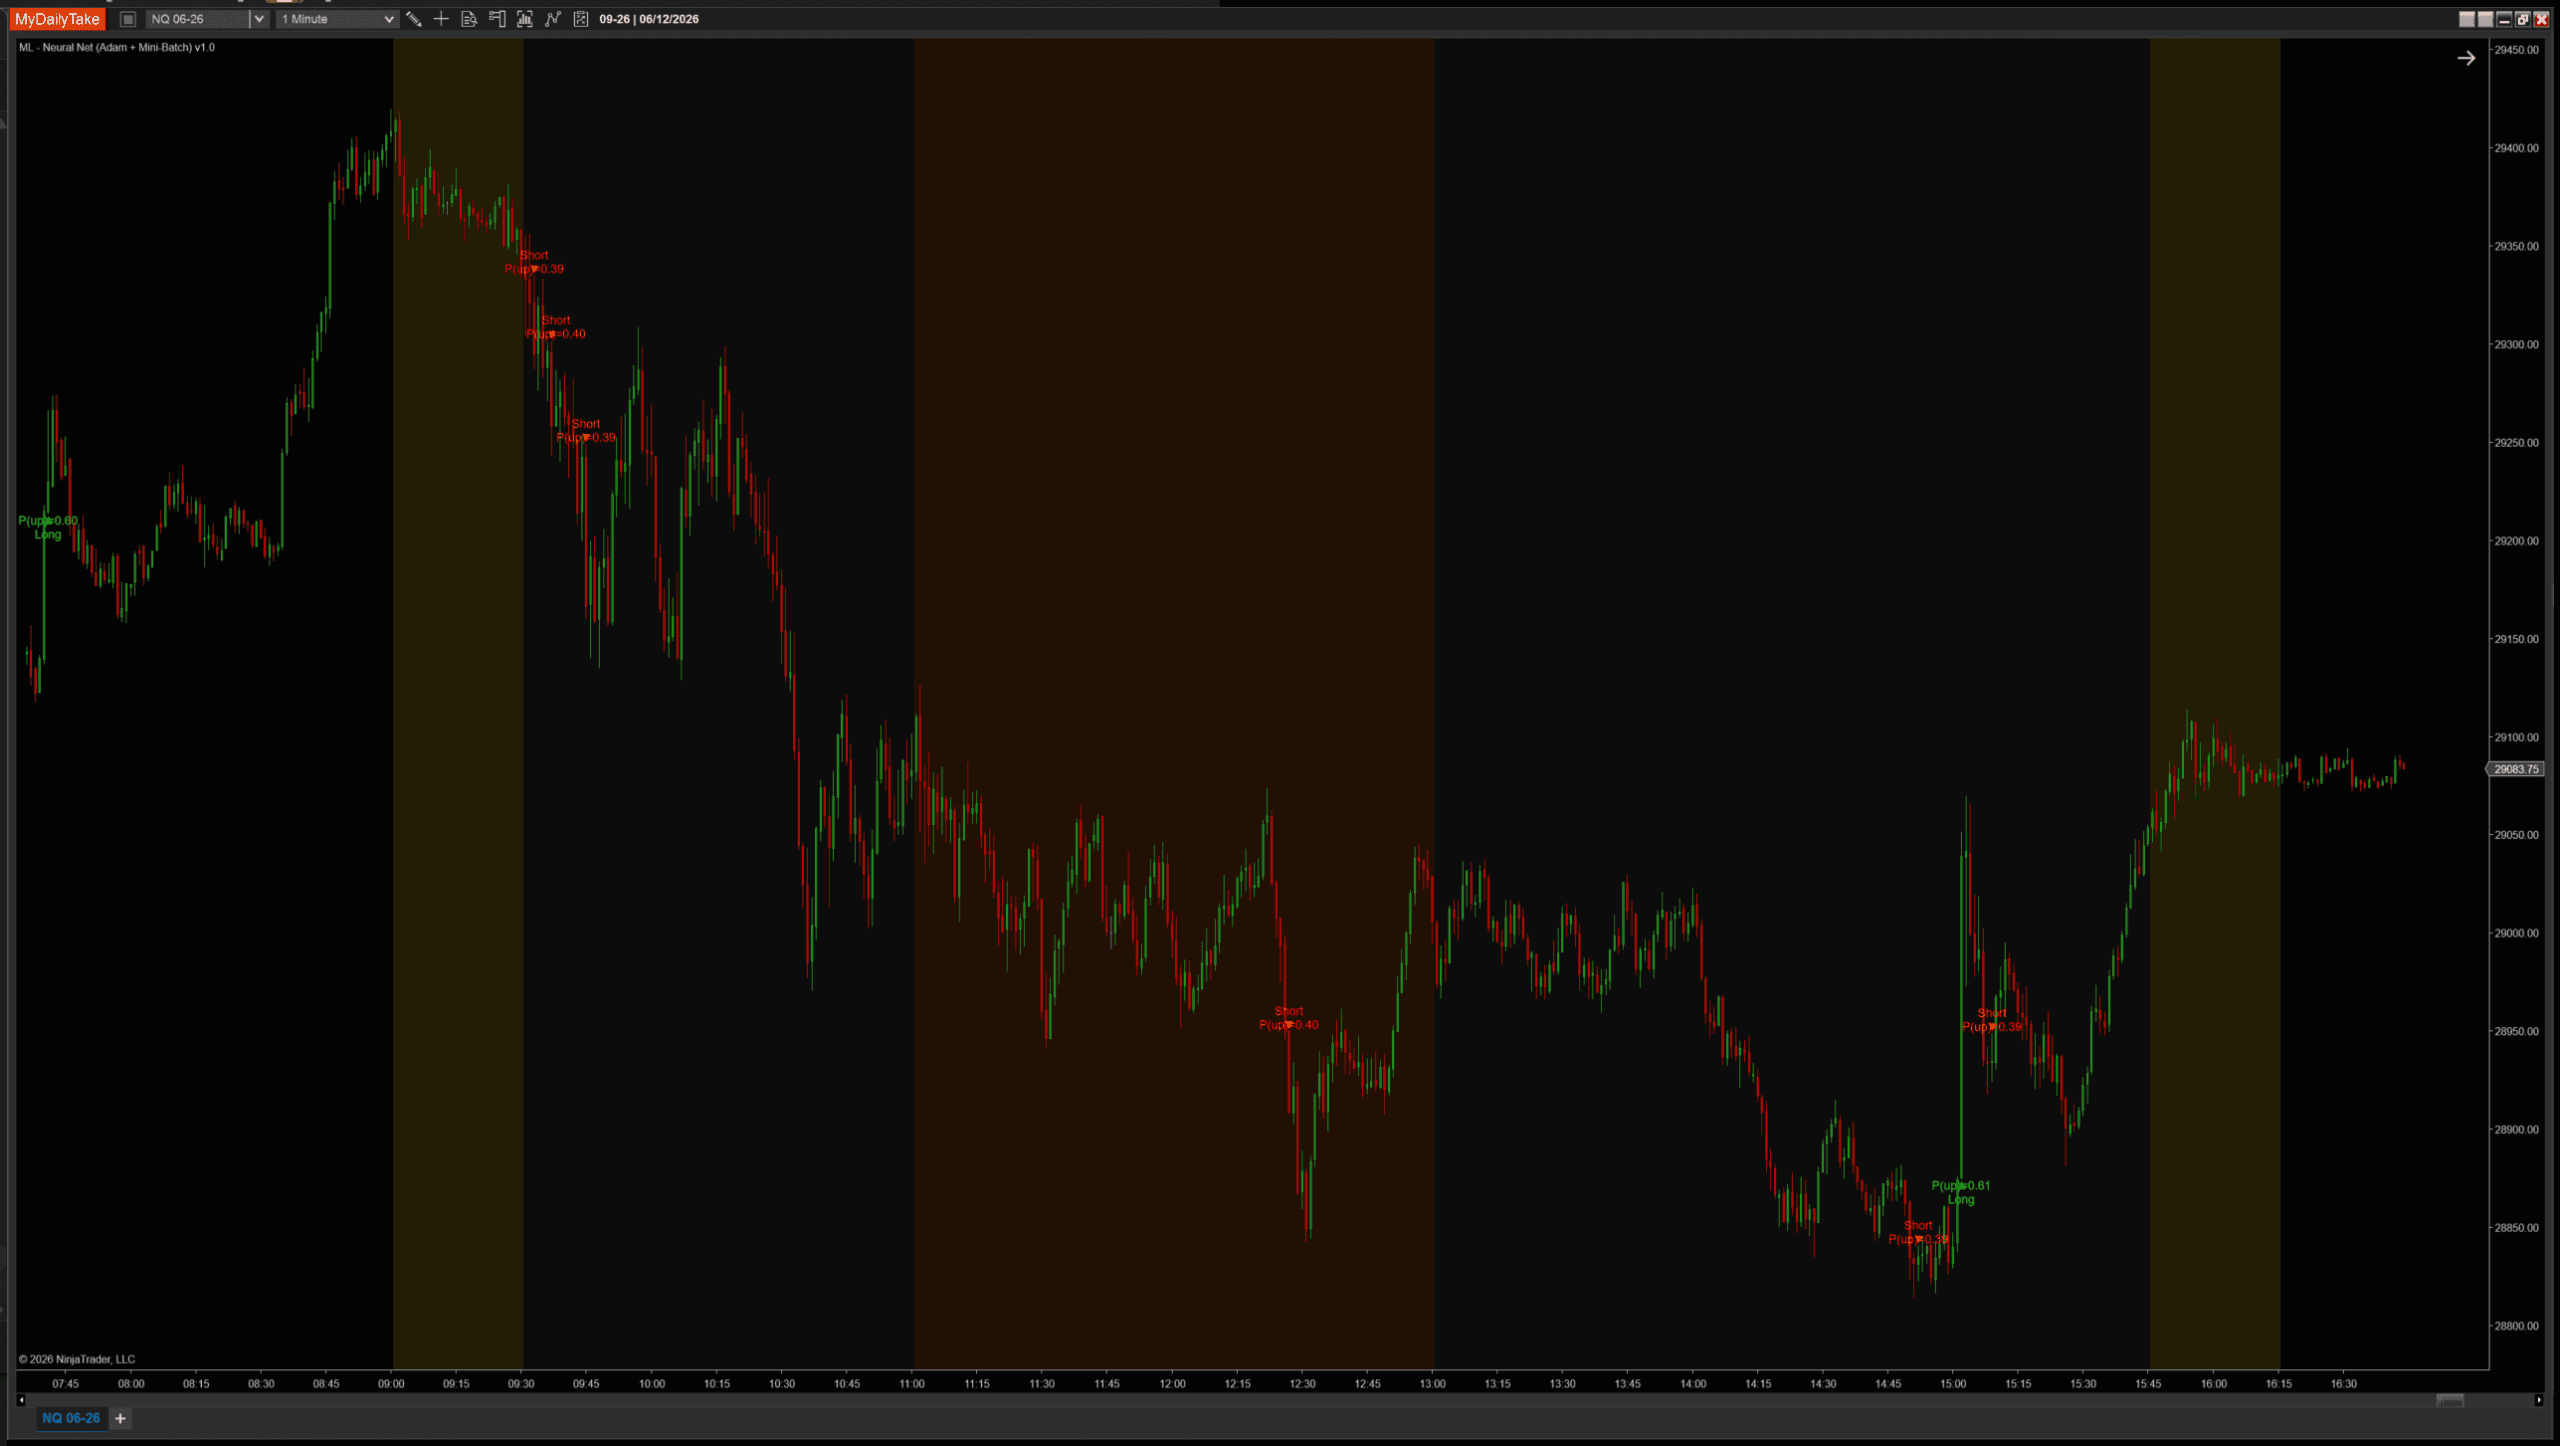Restore down the chart window
This screenshot has width=2560, height=1446.
click(x=2523, y=19)
